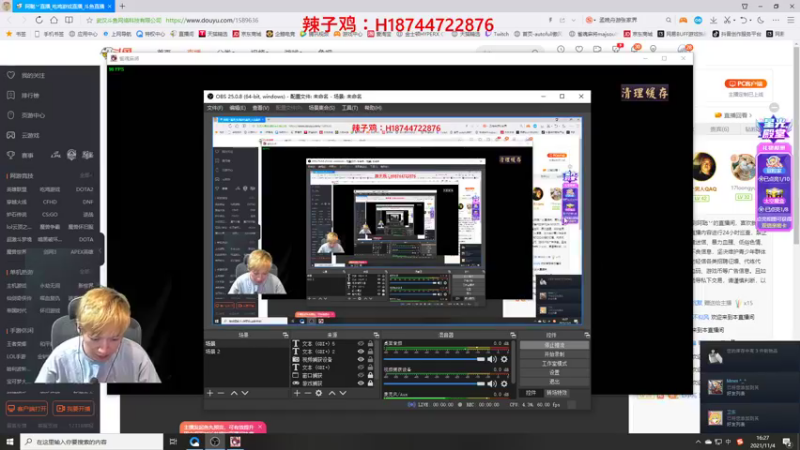Click the 停止推流 button in OBS controls
Viewport: 800px width, 450px height.
554,345
